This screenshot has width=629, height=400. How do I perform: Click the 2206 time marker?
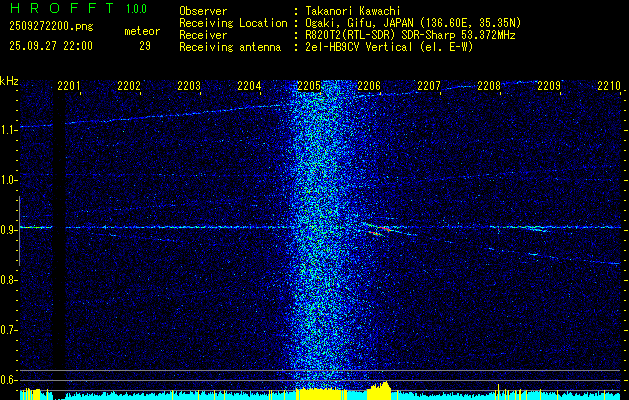pyautogui.click(x=369, y=85)
